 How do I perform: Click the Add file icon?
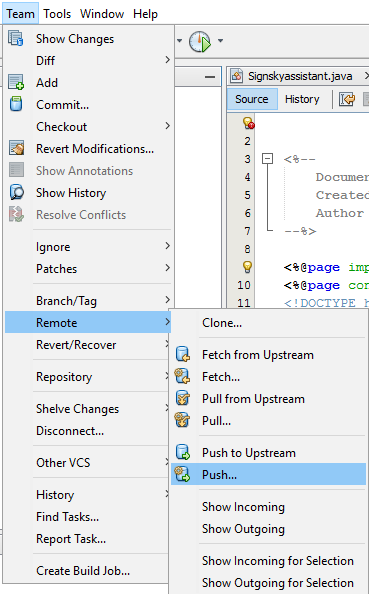coord(16,82)
